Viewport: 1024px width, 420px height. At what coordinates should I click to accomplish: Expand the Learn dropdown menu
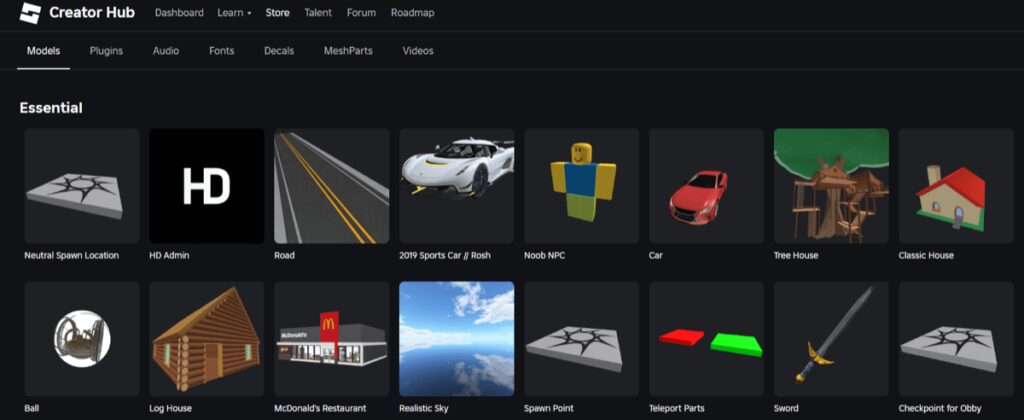pyautogui.click(x=234, y=12)
